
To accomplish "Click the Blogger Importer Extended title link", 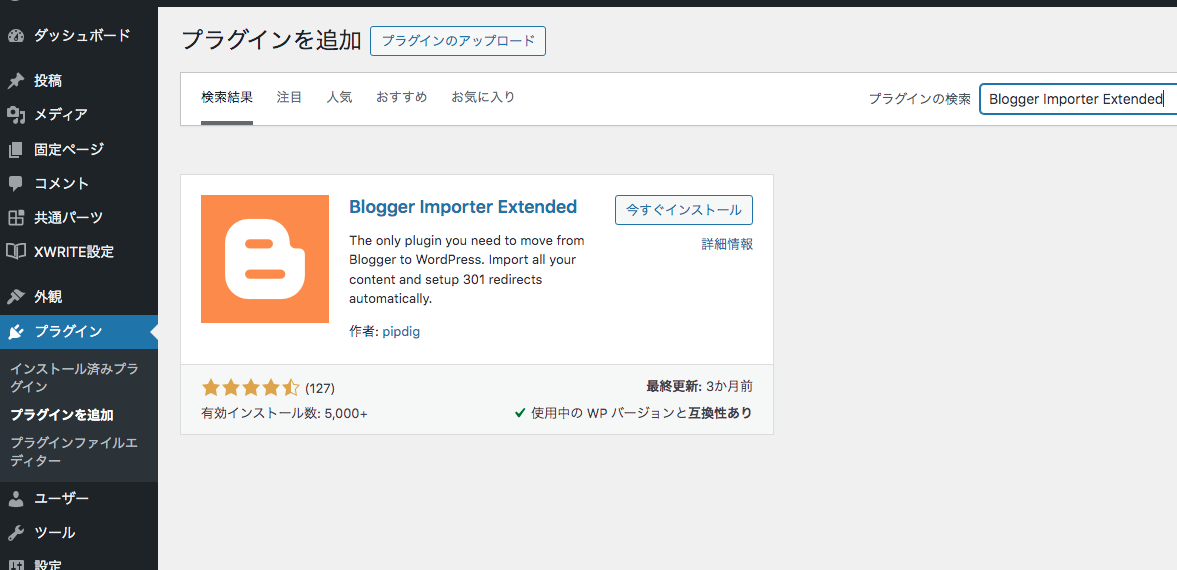I will click(x=463, y=206).
